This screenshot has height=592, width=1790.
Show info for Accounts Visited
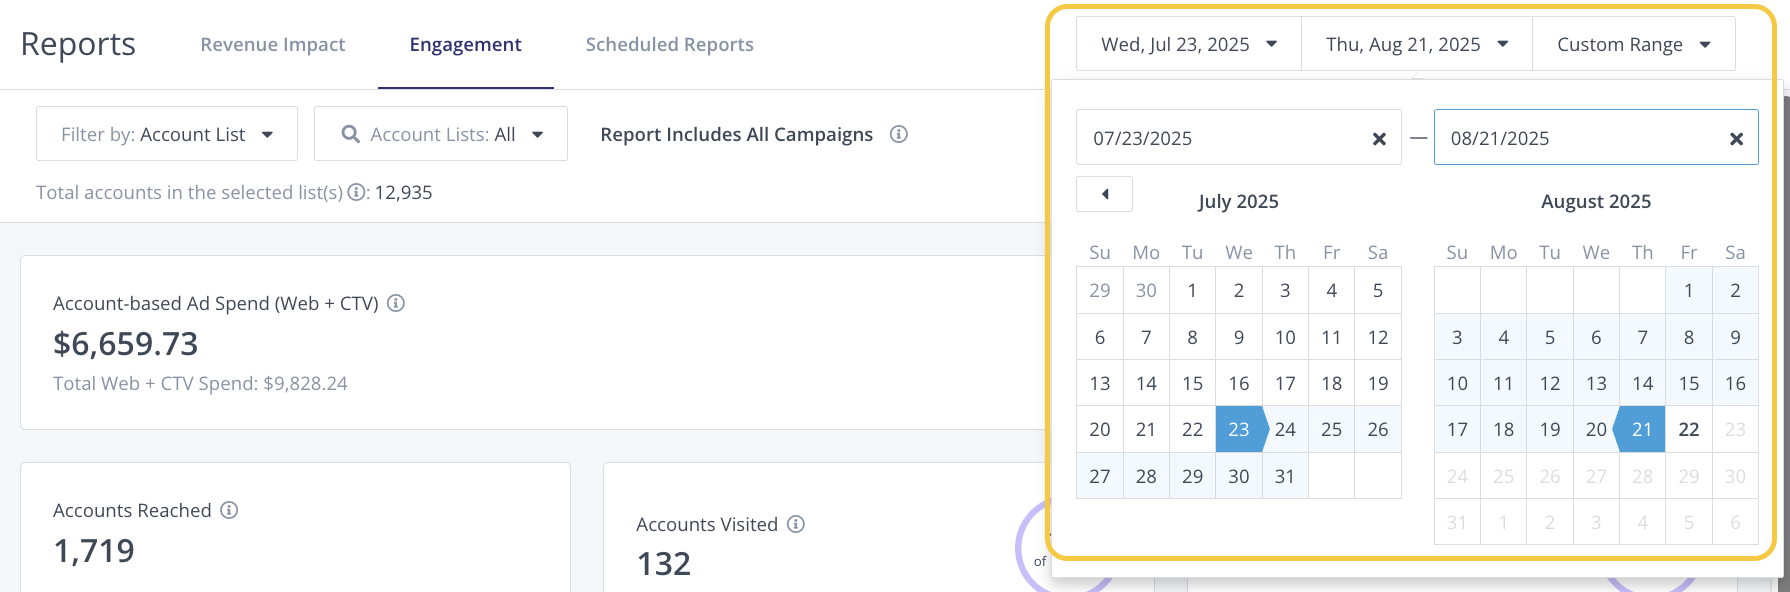(796, 524)
